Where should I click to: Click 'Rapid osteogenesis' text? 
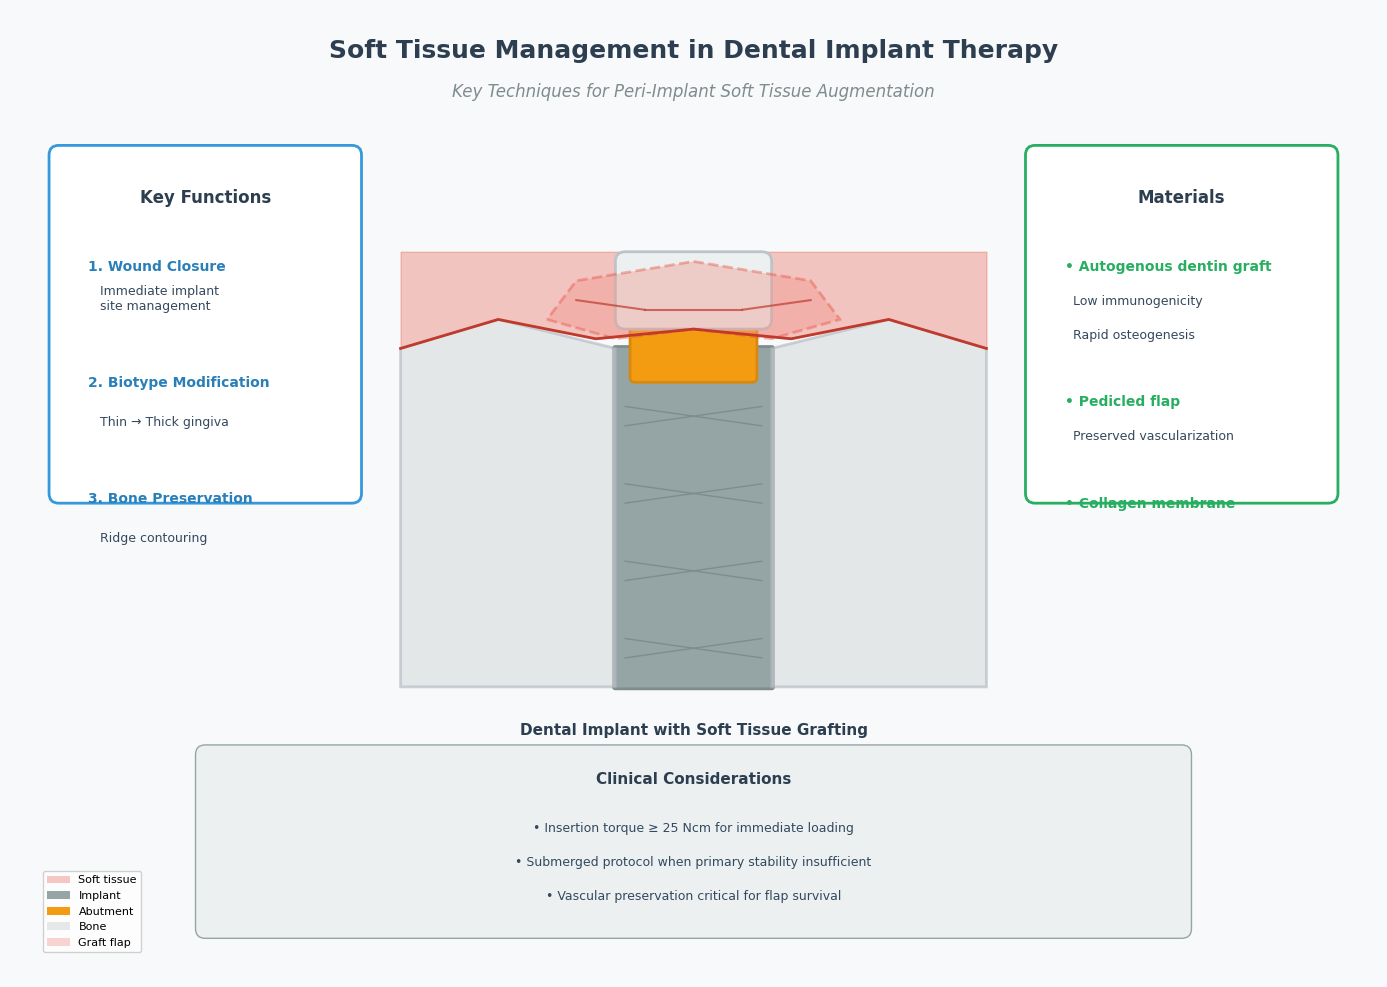(1134, 335)
